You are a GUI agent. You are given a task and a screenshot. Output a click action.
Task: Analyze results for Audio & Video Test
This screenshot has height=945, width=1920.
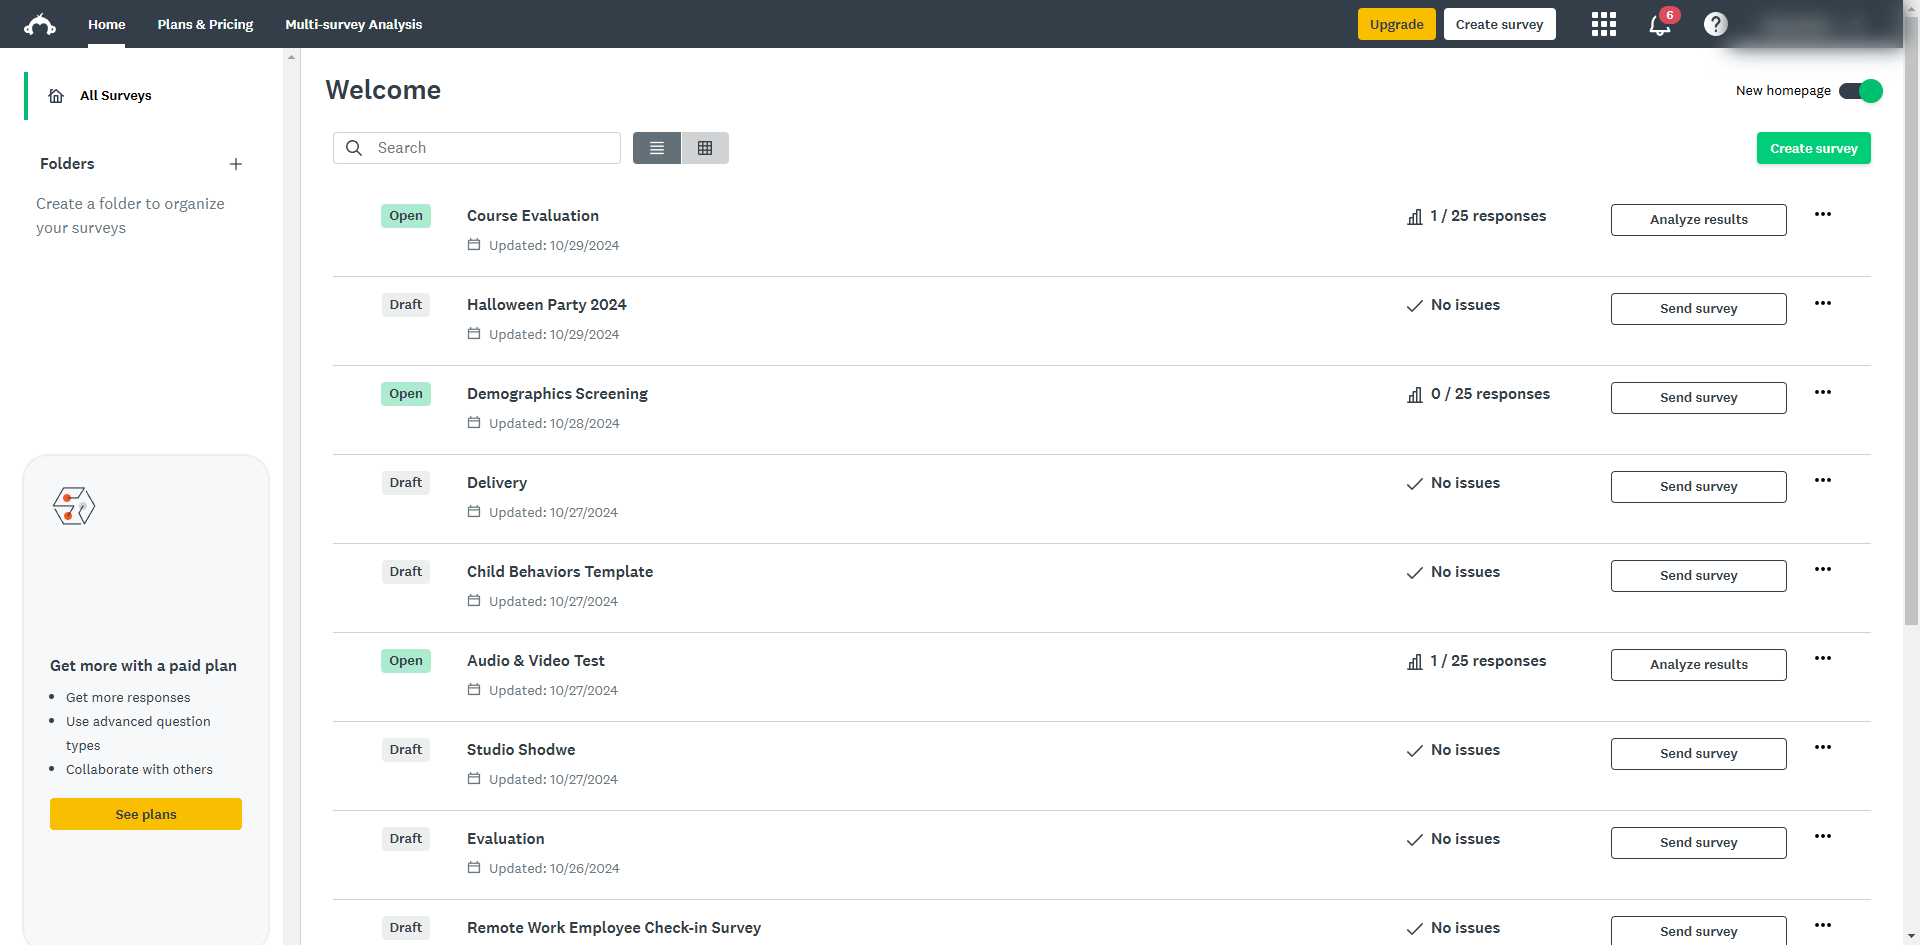(x=1698, y=665)
